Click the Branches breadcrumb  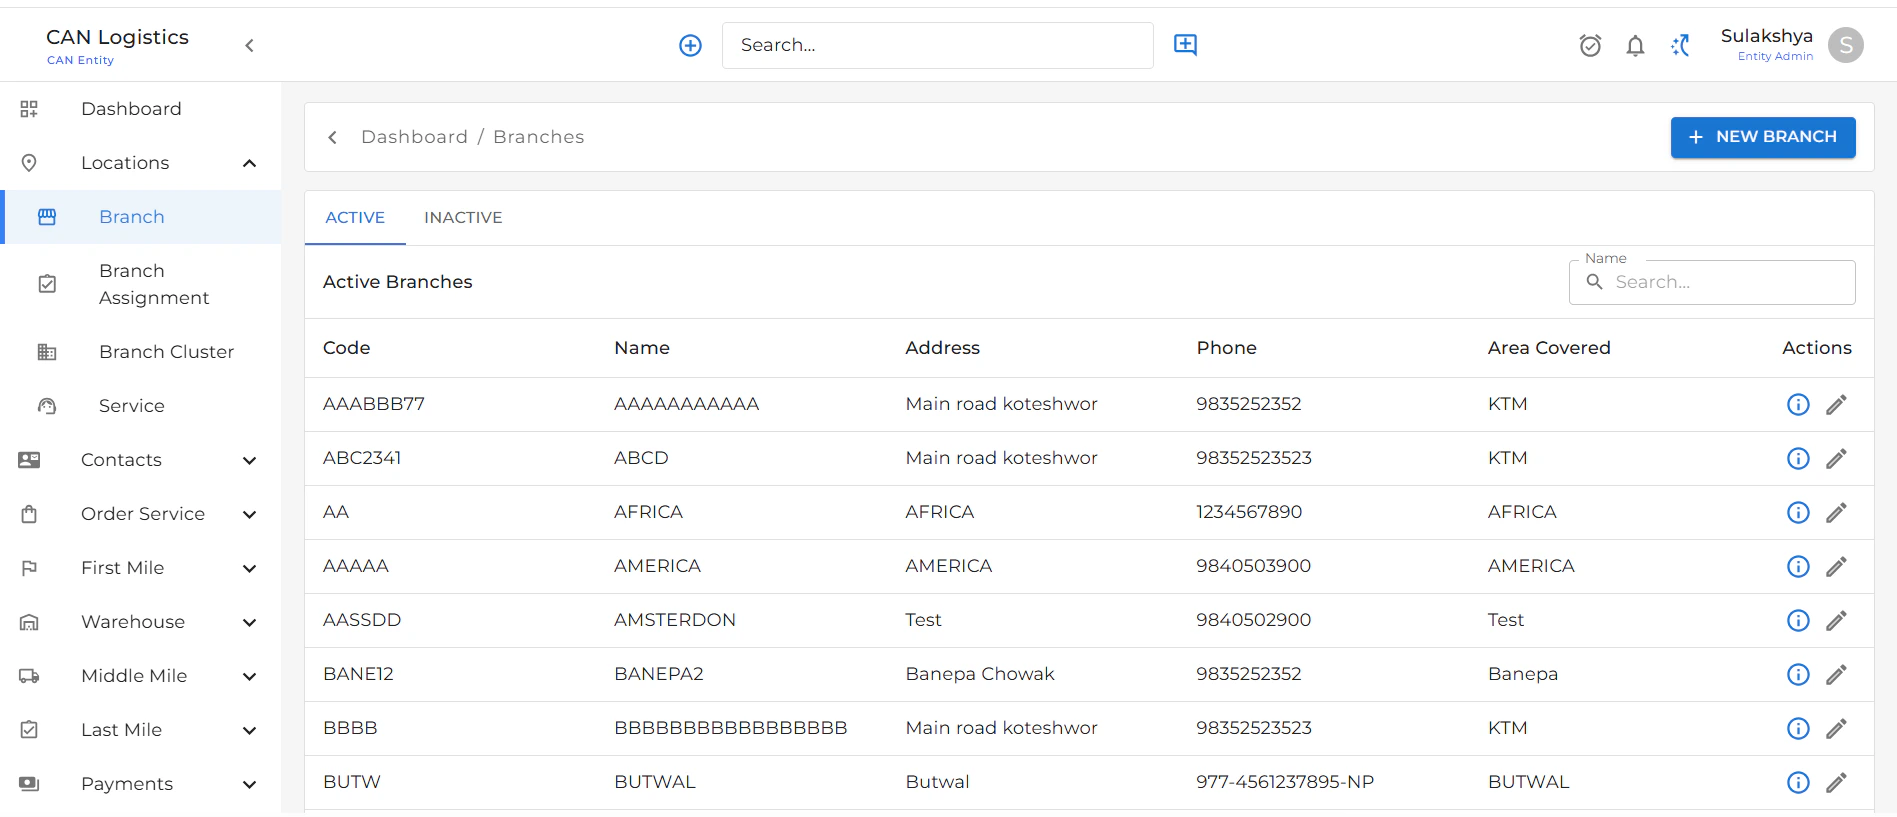(538, 137)
